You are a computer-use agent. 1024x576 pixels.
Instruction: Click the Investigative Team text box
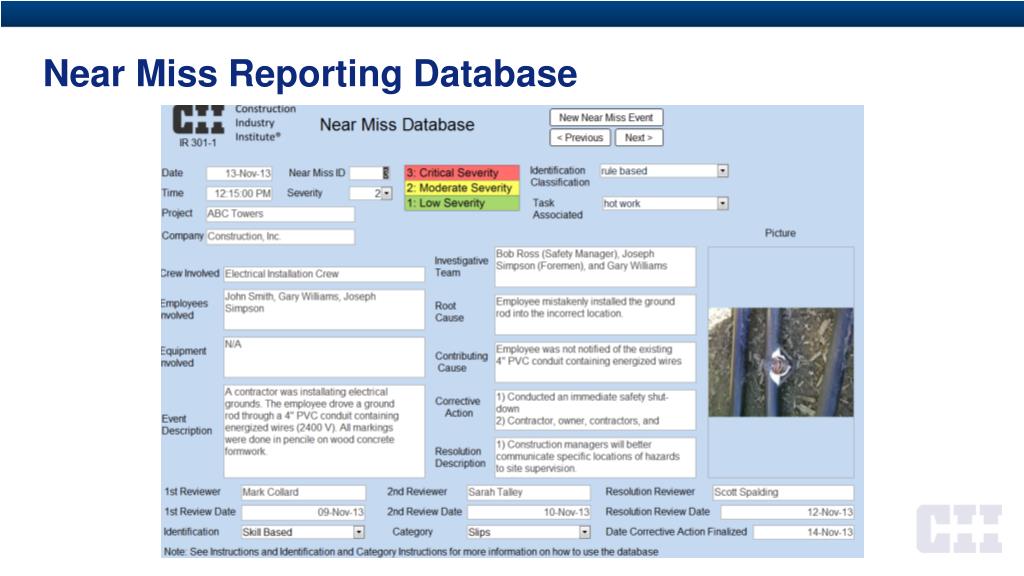click(595, 266)
